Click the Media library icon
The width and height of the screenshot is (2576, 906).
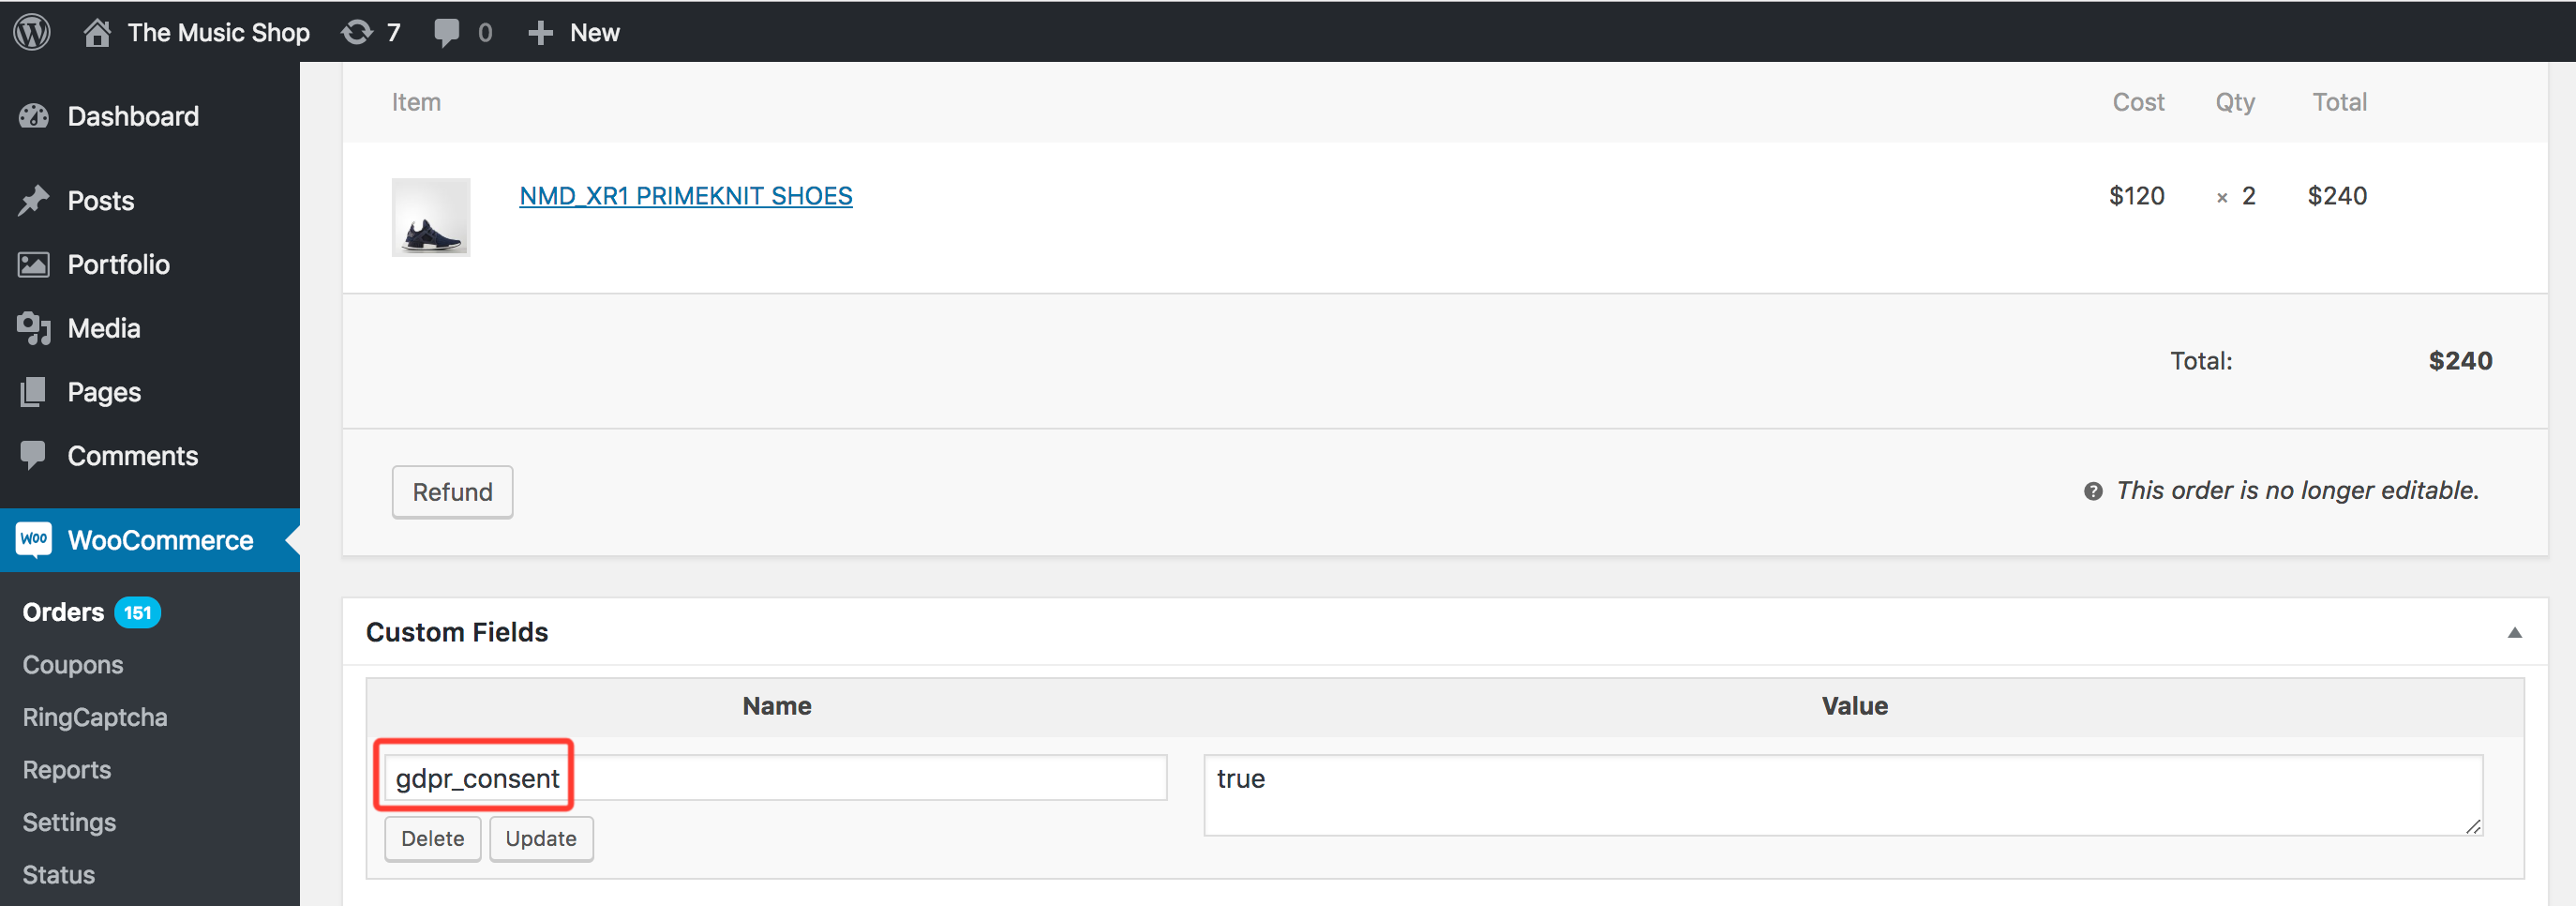[x=34, y=328]
